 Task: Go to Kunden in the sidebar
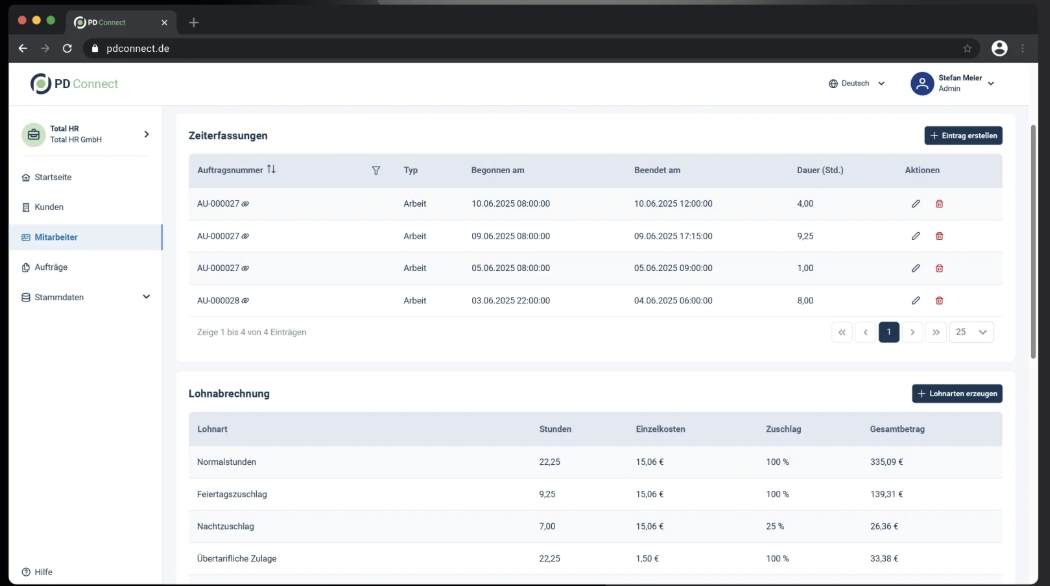point(49,207)
